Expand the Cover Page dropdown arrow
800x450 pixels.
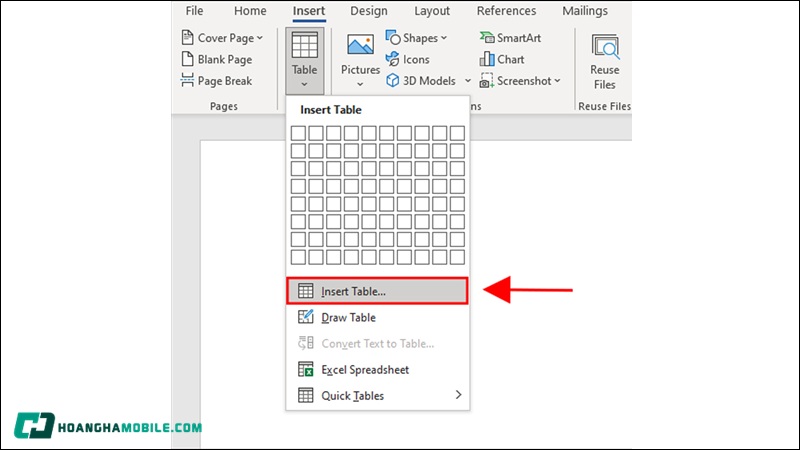point(260,38)
